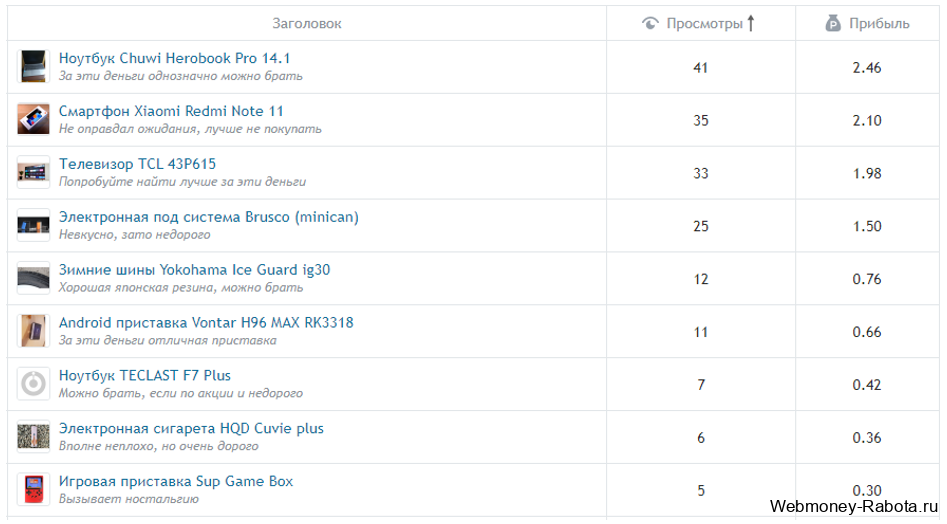The width and height of the screenshot is (947, 524).
Task: Sort table by Прибыль column header
Action: [879, 24]
